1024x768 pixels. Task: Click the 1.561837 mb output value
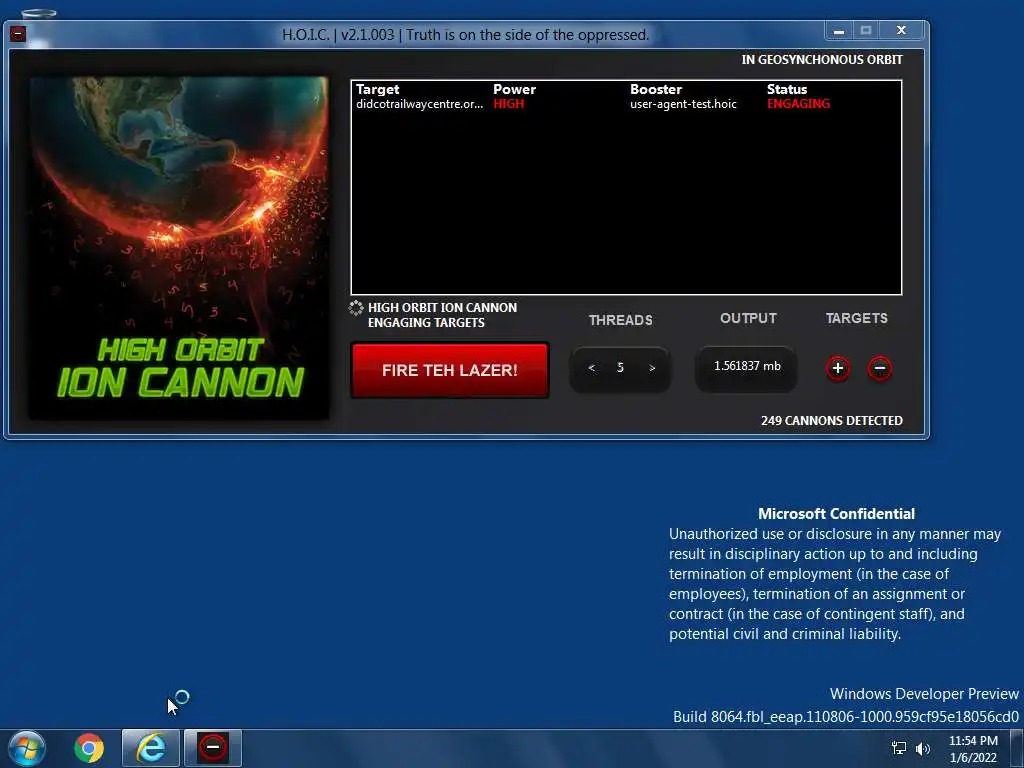[747, 366]
